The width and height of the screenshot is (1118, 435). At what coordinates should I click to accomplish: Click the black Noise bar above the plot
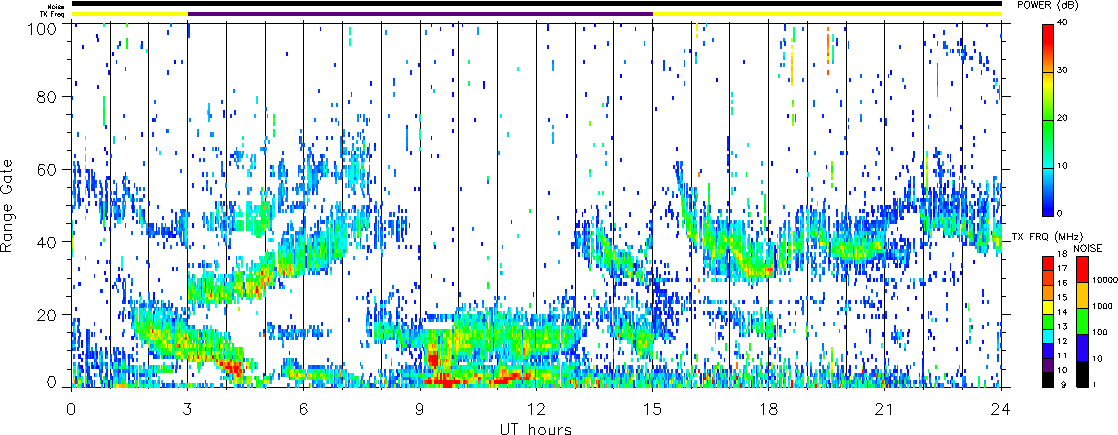536,4
